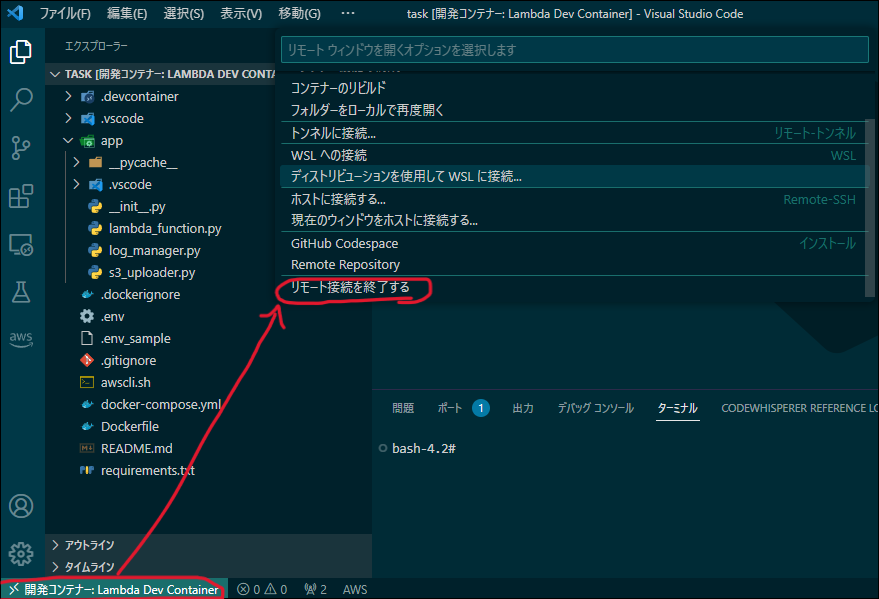Select ホストに接続する... option
Image resolution: width=879 pixels, height=599 pixels.
573,199
